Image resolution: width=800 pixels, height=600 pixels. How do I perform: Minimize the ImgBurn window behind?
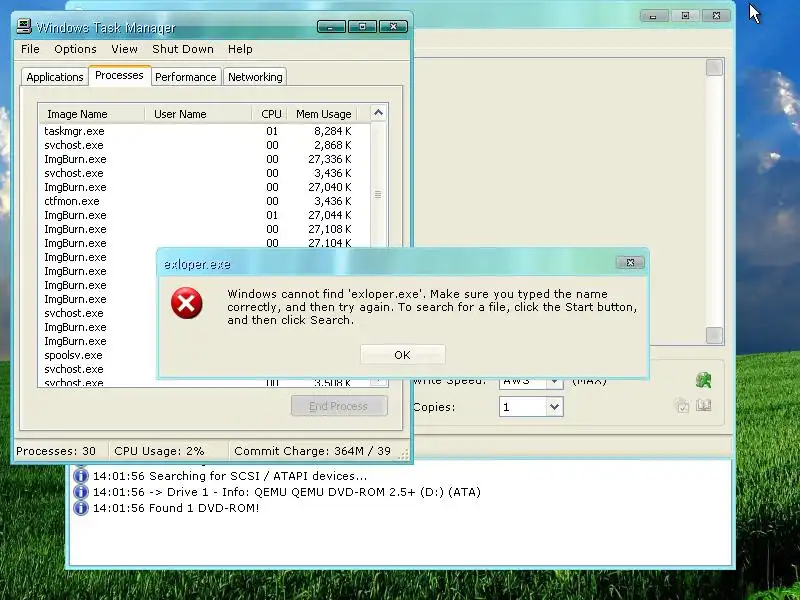[x=654, y=16]
